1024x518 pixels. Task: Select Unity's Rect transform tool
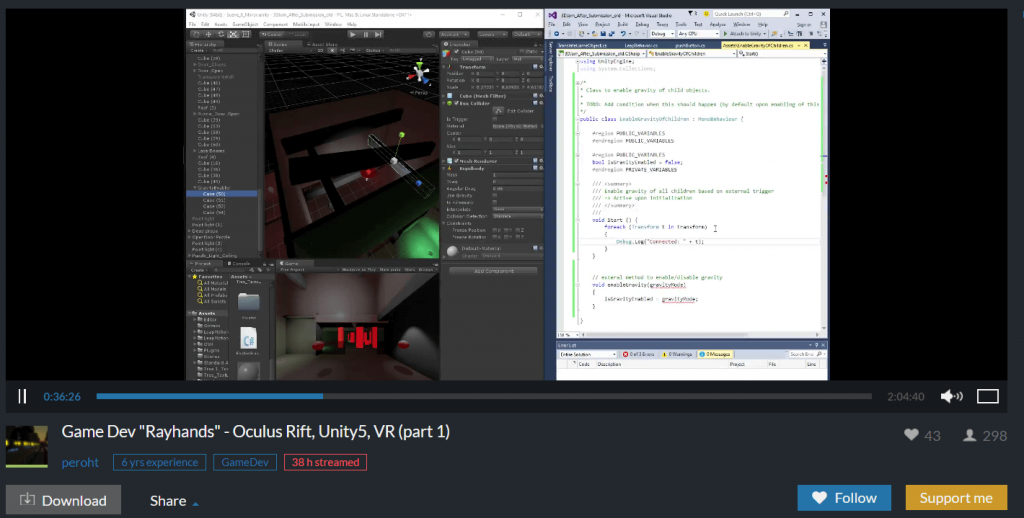[x=246, y=34]
